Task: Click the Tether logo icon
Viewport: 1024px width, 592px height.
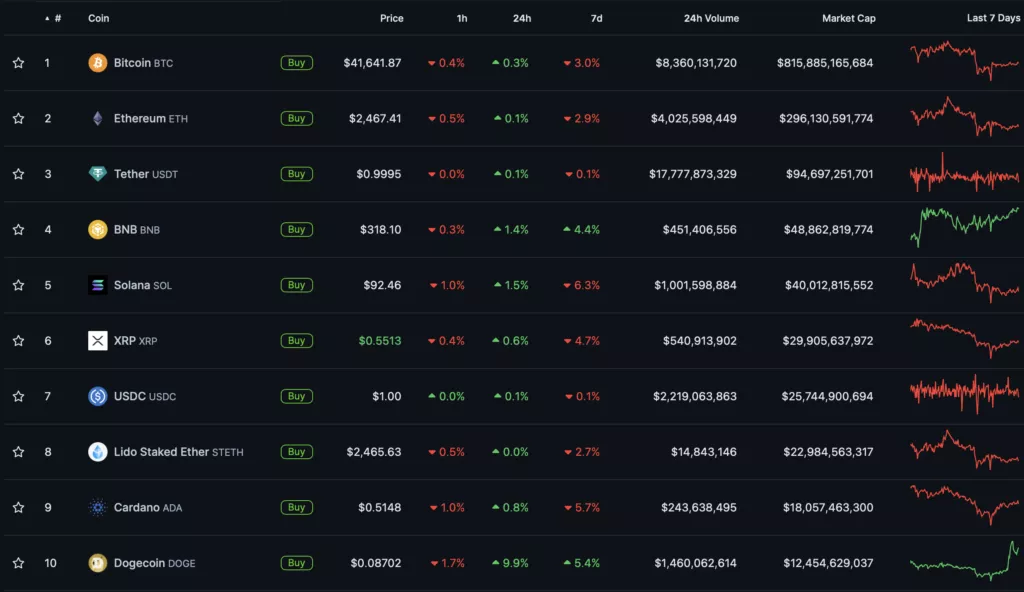Action: tap(97, 174)
